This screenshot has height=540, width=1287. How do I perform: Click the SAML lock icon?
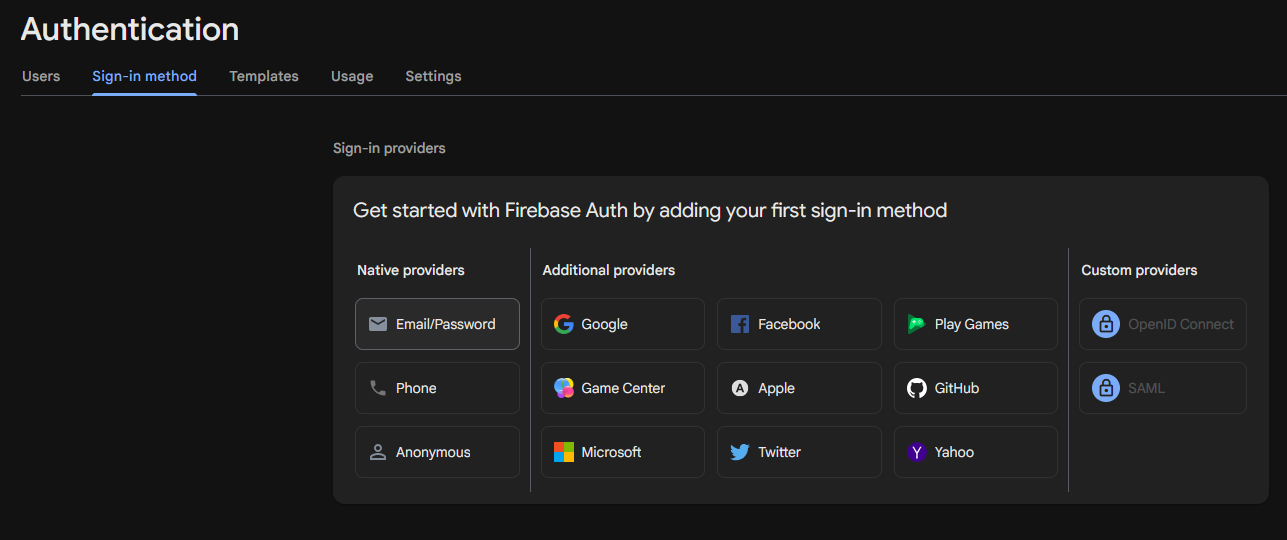(1105, 388)
